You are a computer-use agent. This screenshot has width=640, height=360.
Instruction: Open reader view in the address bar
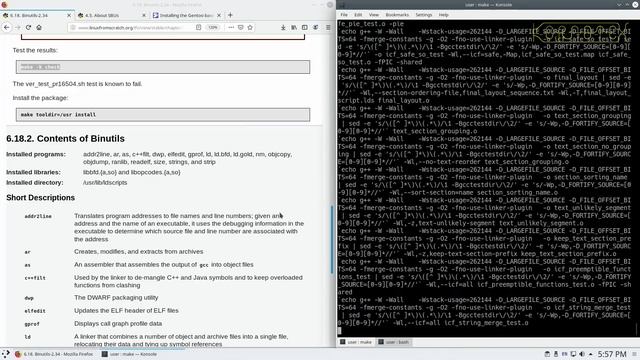point(198,27)
